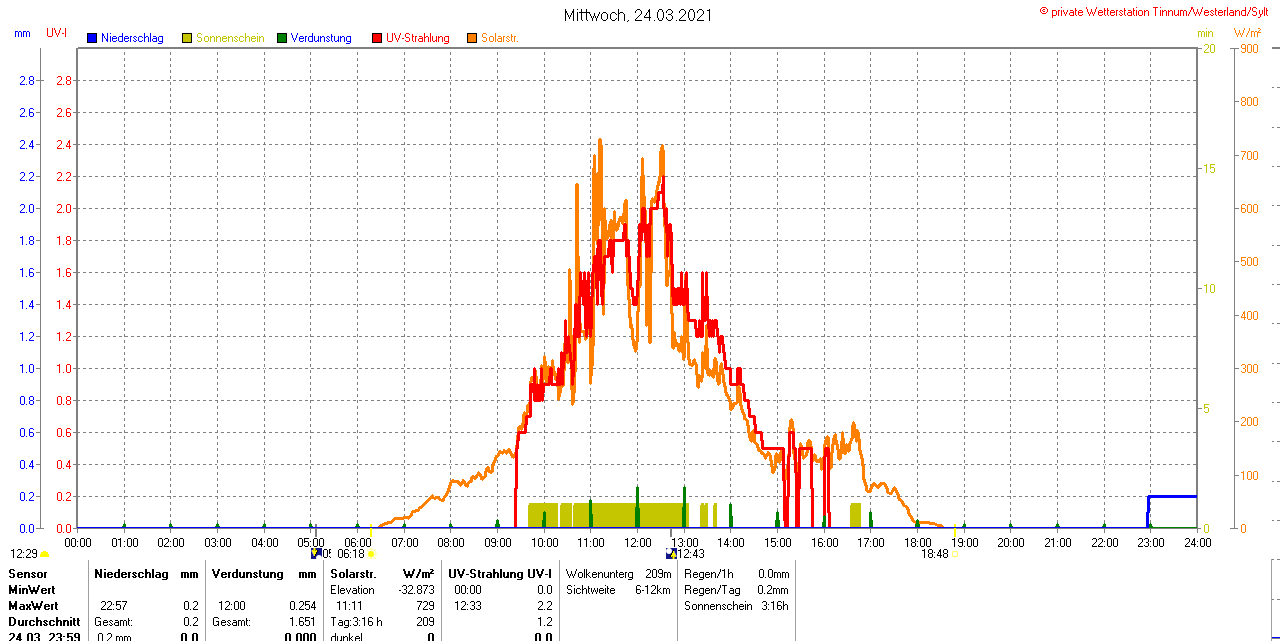
Task: Click the private Wetterstation Tinnum copyright text
Action: (1158, 11)
